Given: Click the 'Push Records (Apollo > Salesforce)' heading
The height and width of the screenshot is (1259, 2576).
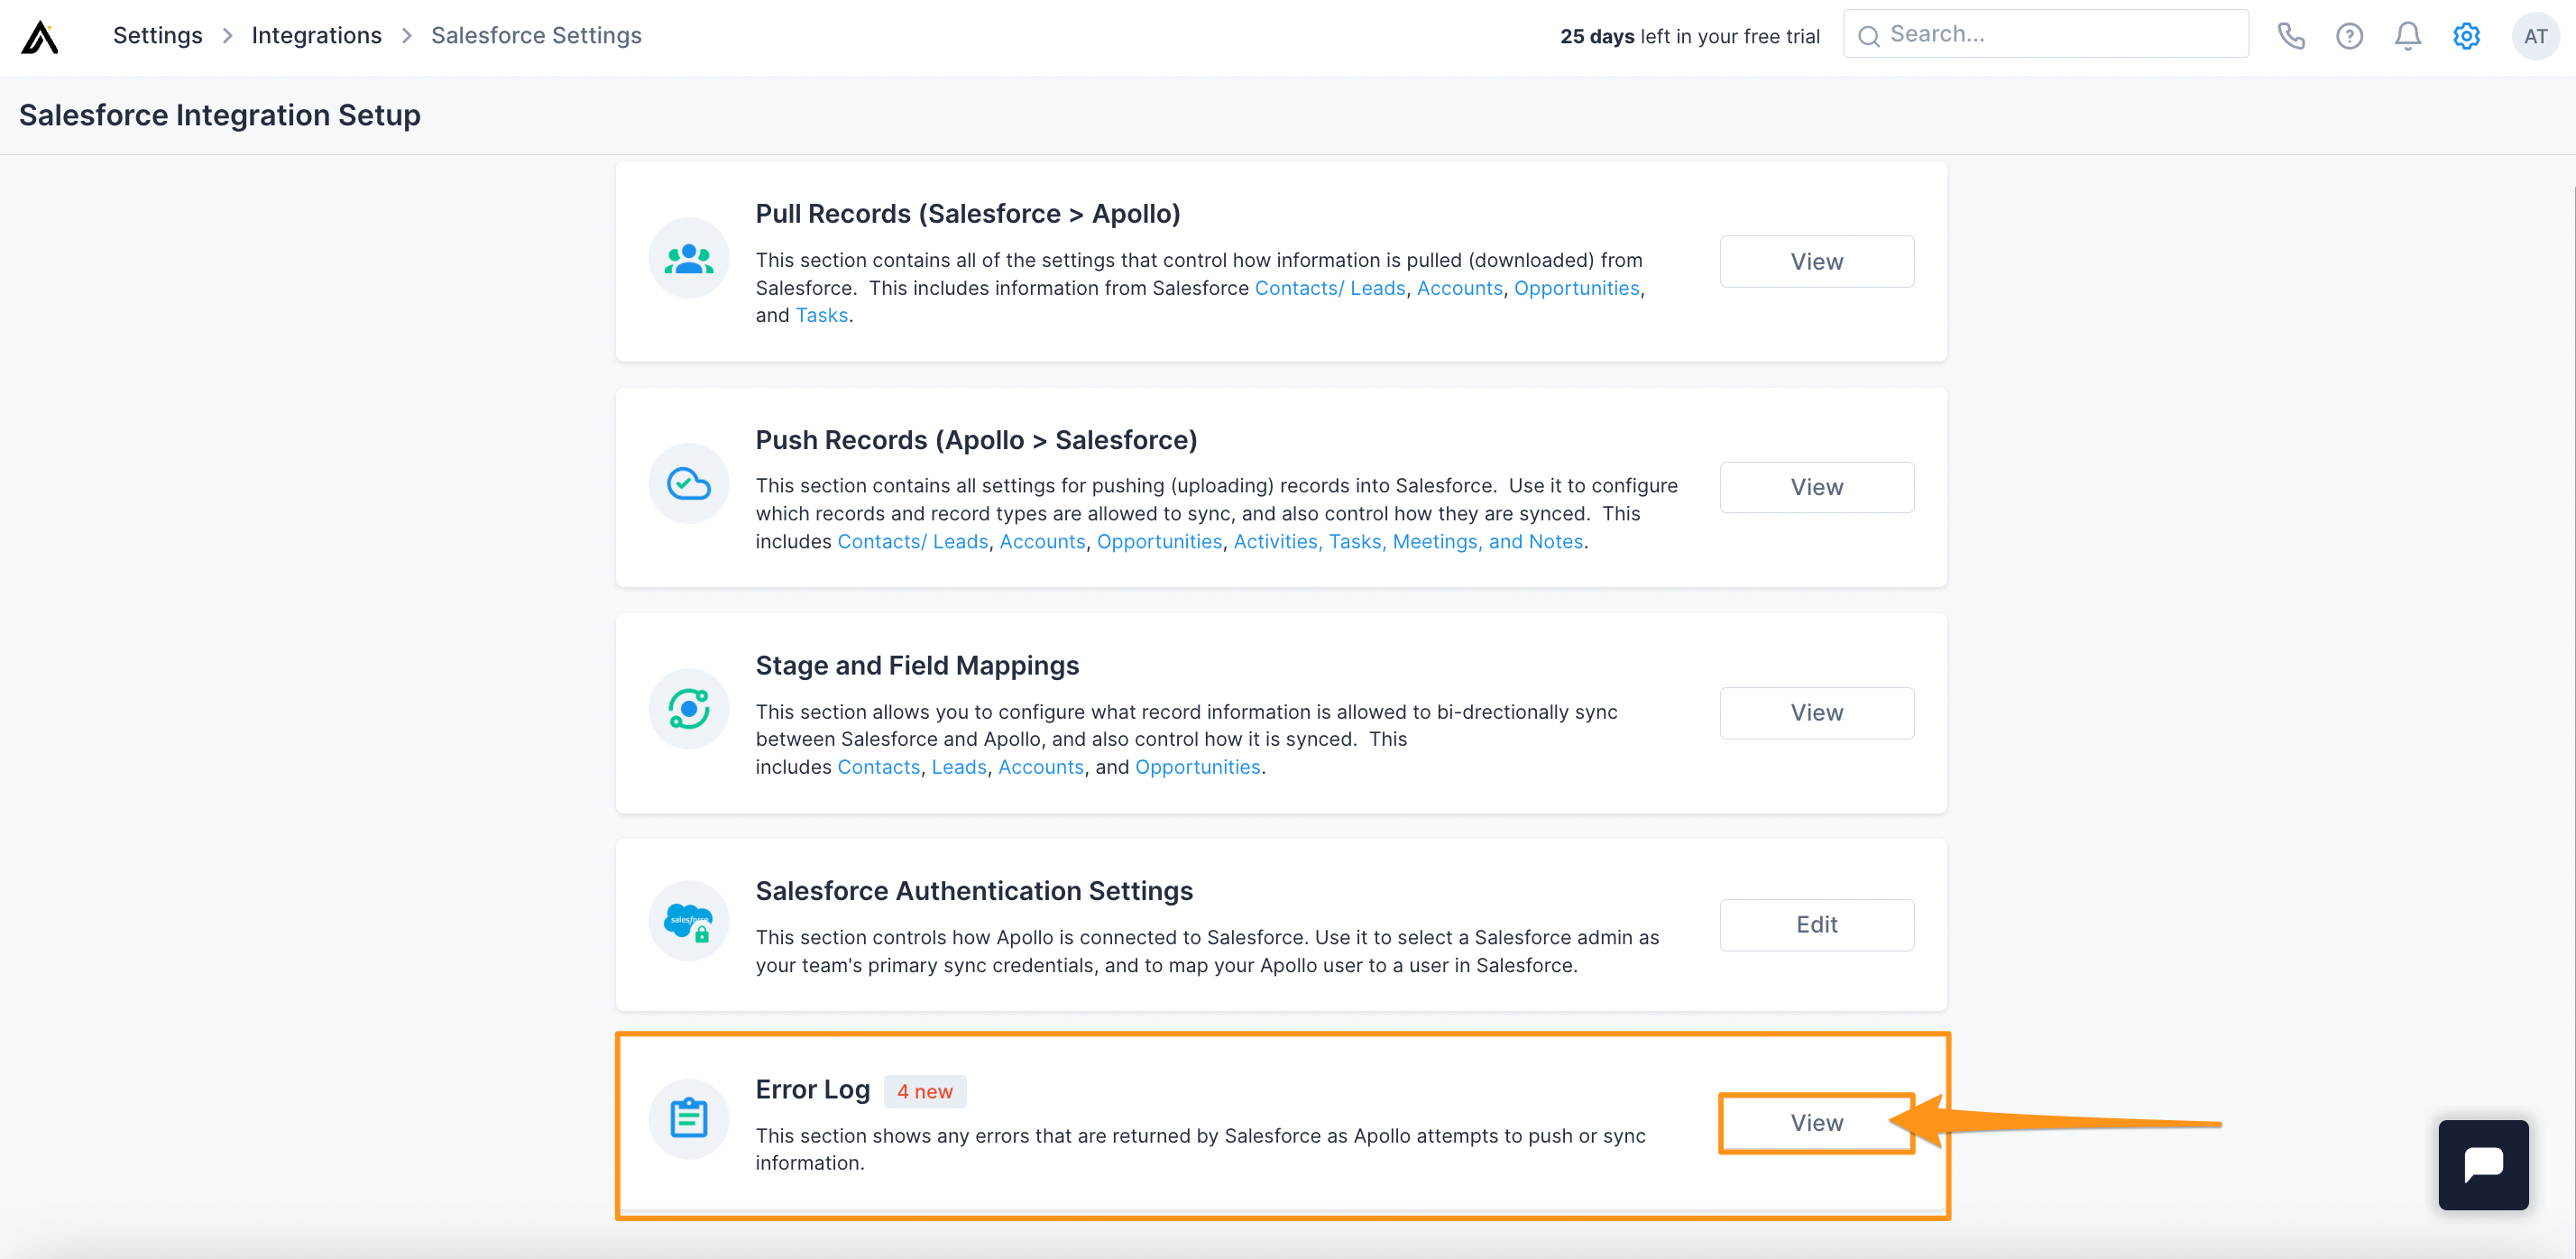Looking at the screenshot, I should 976,440.
